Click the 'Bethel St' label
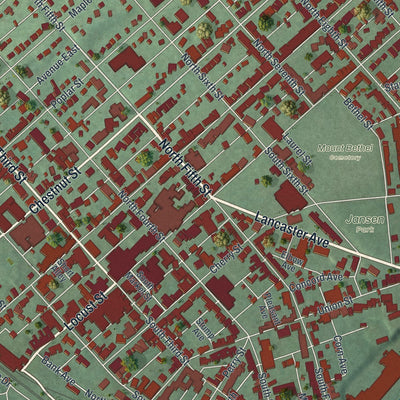400x400 pixels. (358, 113)
